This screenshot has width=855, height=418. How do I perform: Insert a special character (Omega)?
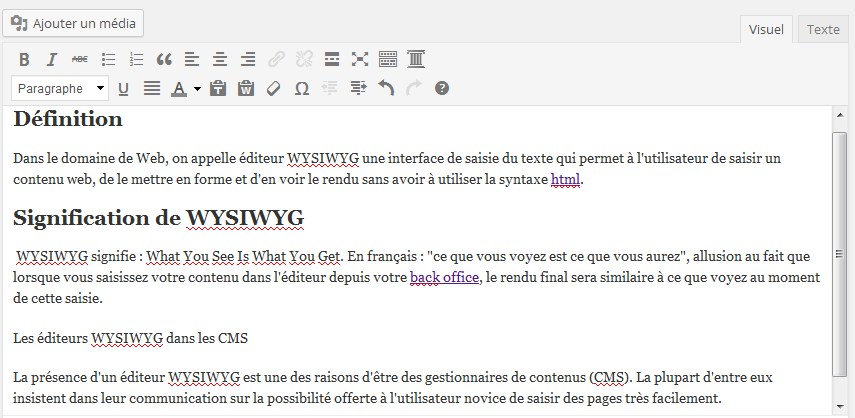coord(302,88)
